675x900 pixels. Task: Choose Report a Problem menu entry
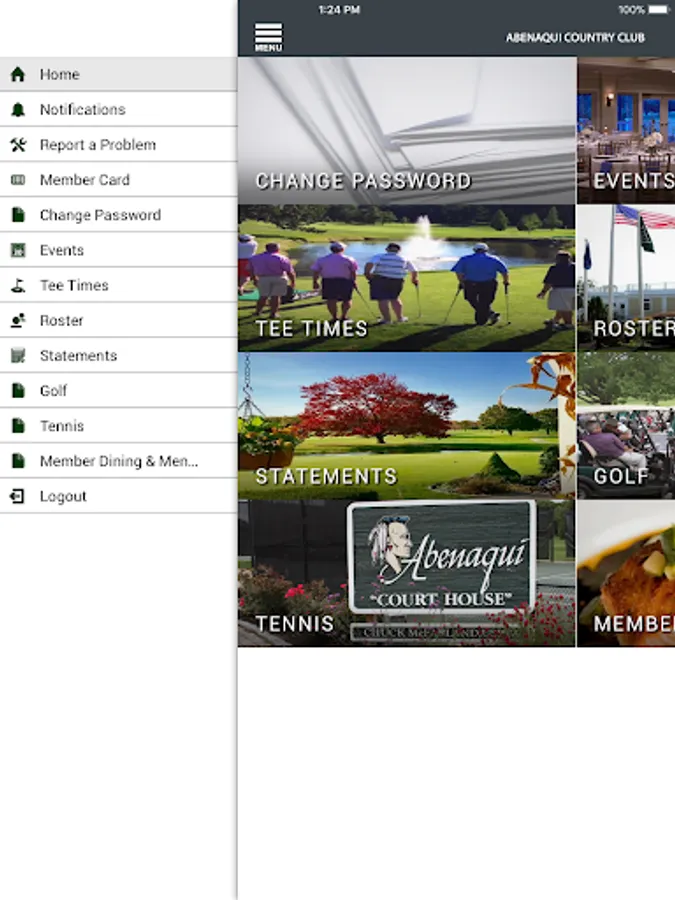pyautogui.click(x=118, y=145)
